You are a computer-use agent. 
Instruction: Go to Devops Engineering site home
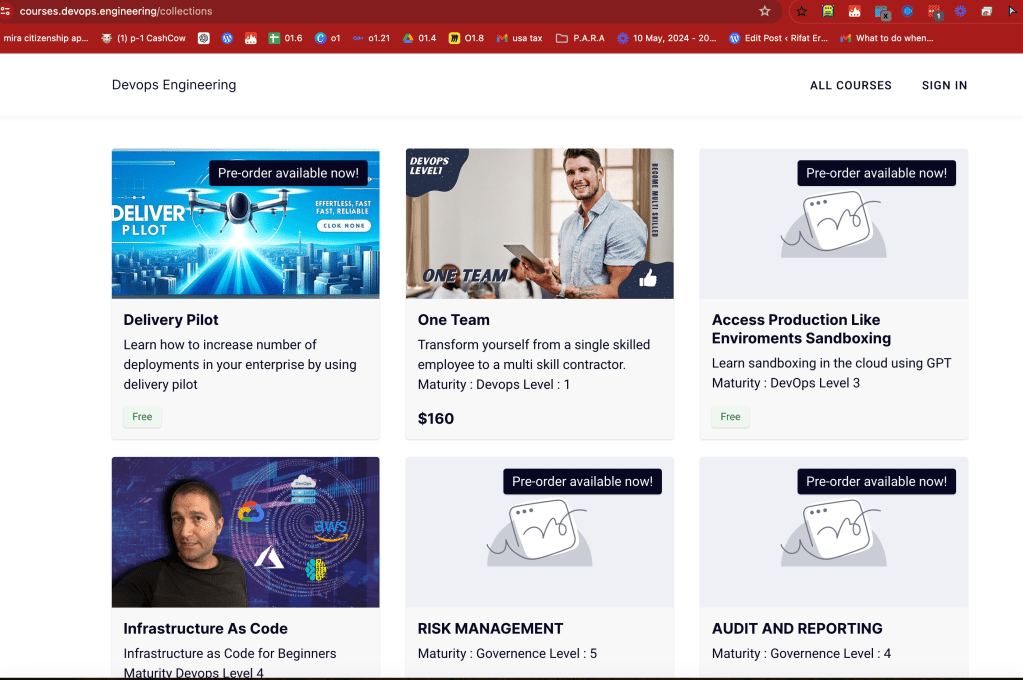pos(174,85)
